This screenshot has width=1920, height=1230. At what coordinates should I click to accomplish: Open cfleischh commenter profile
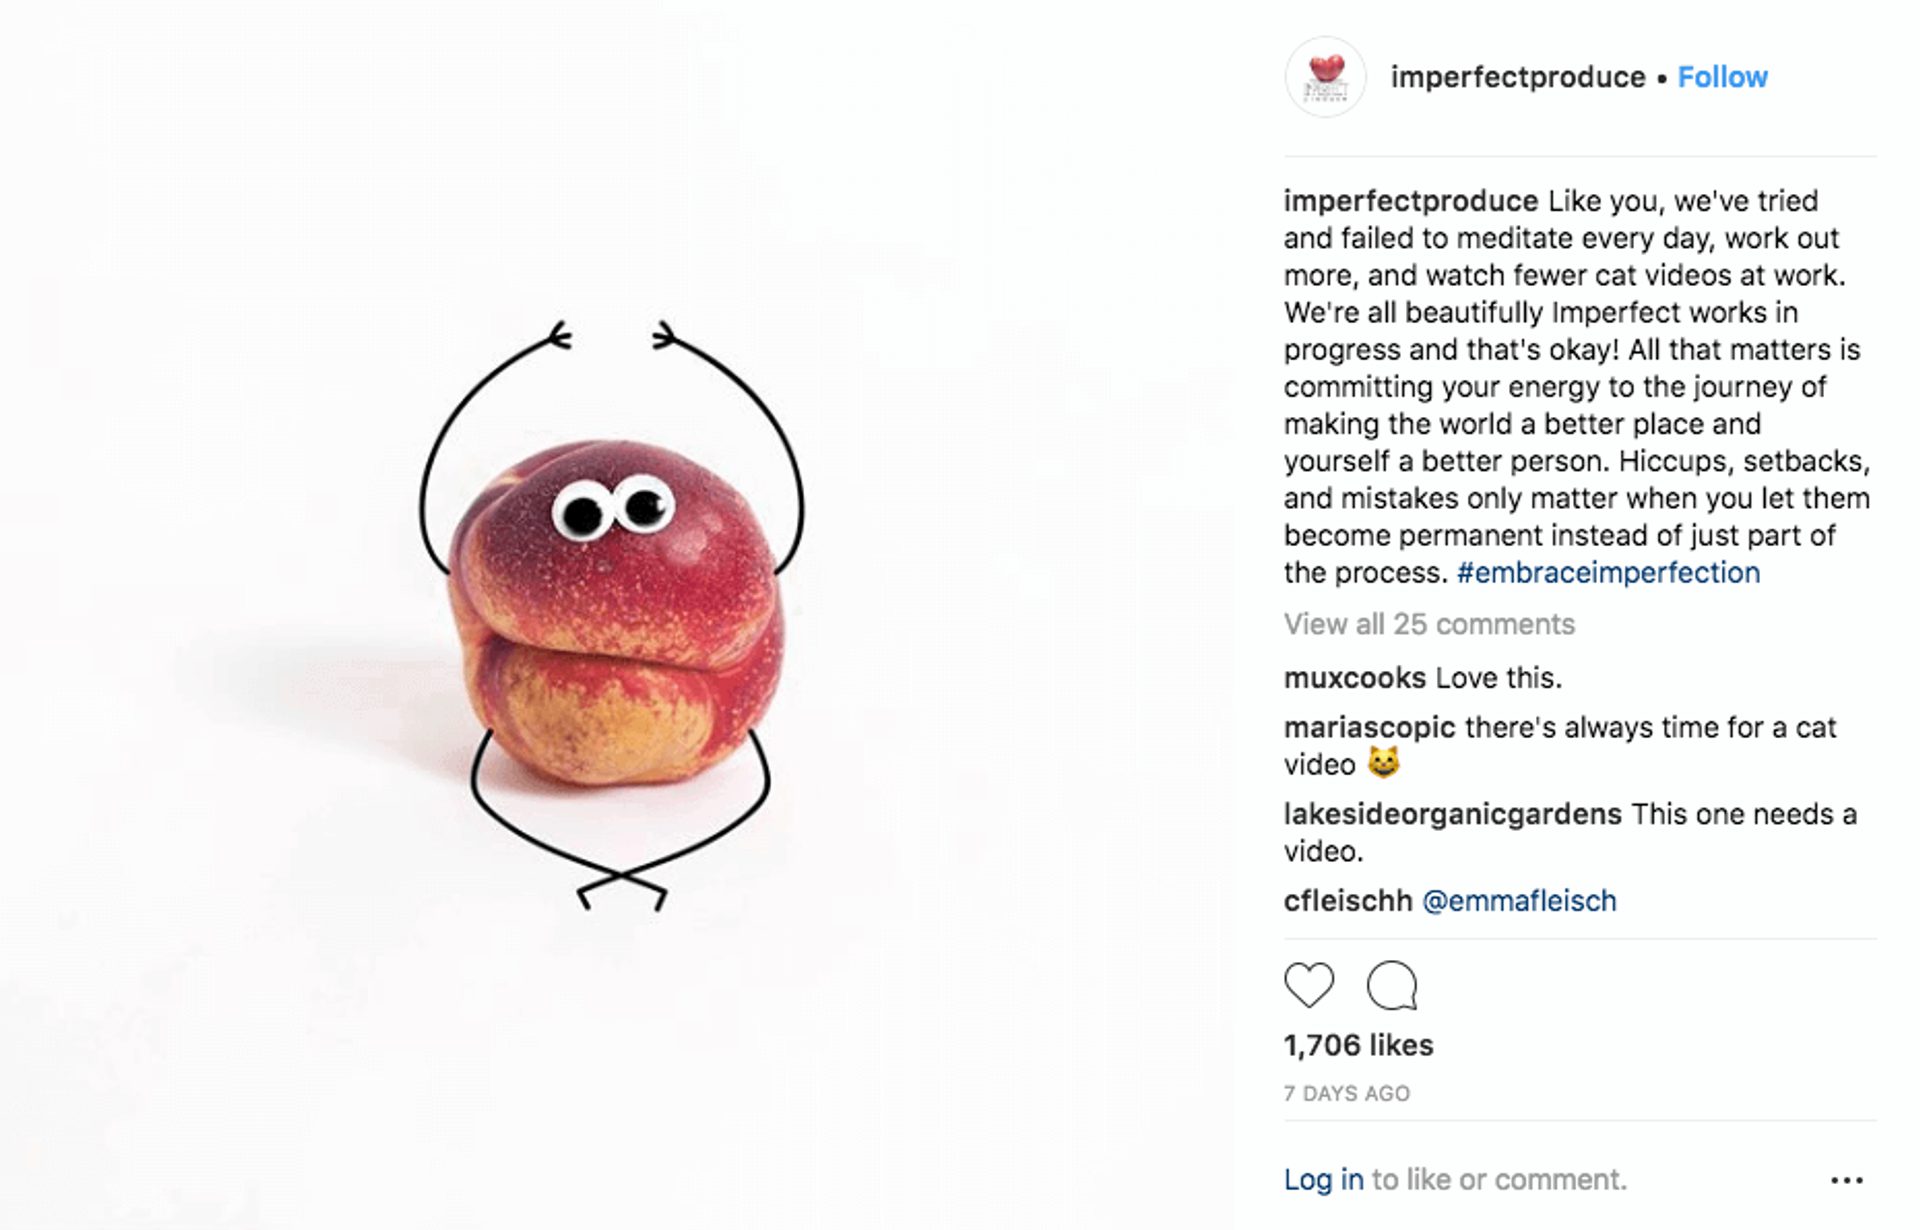[1347, 901]
